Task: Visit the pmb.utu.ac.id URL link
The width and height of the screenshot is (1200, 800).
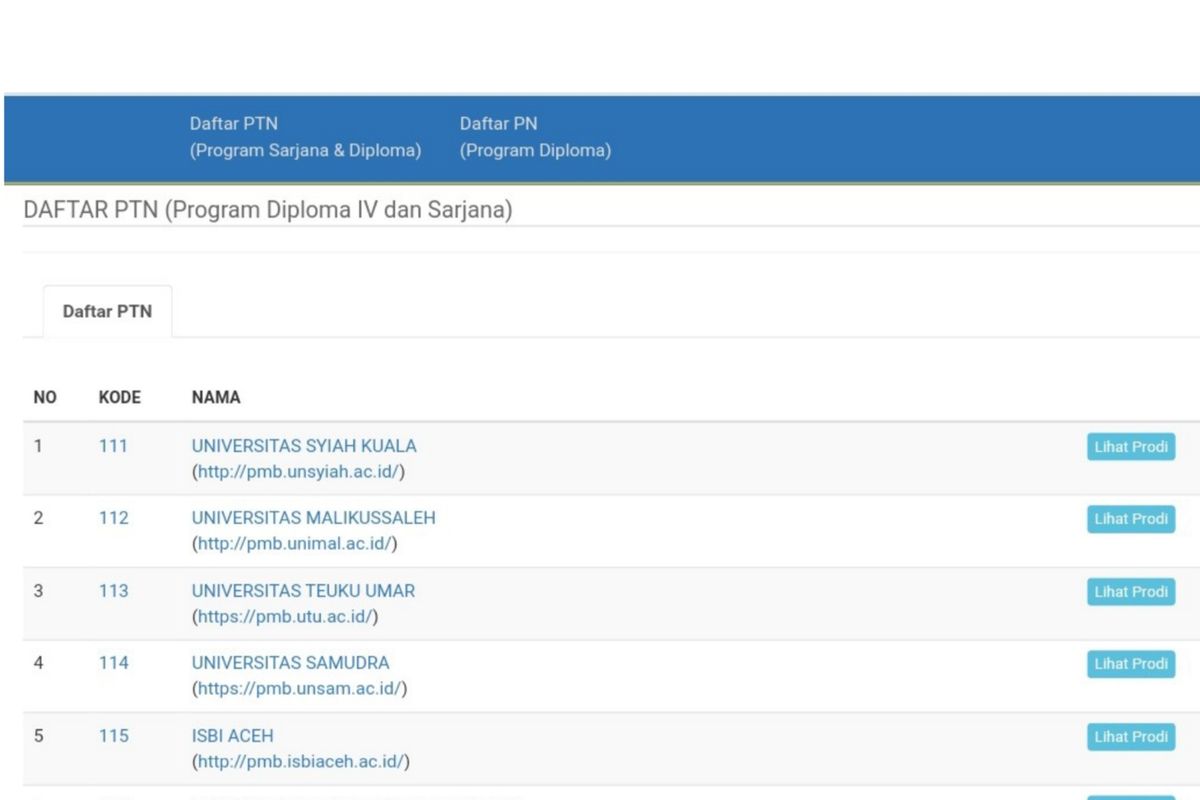Action: coord(287,617)
